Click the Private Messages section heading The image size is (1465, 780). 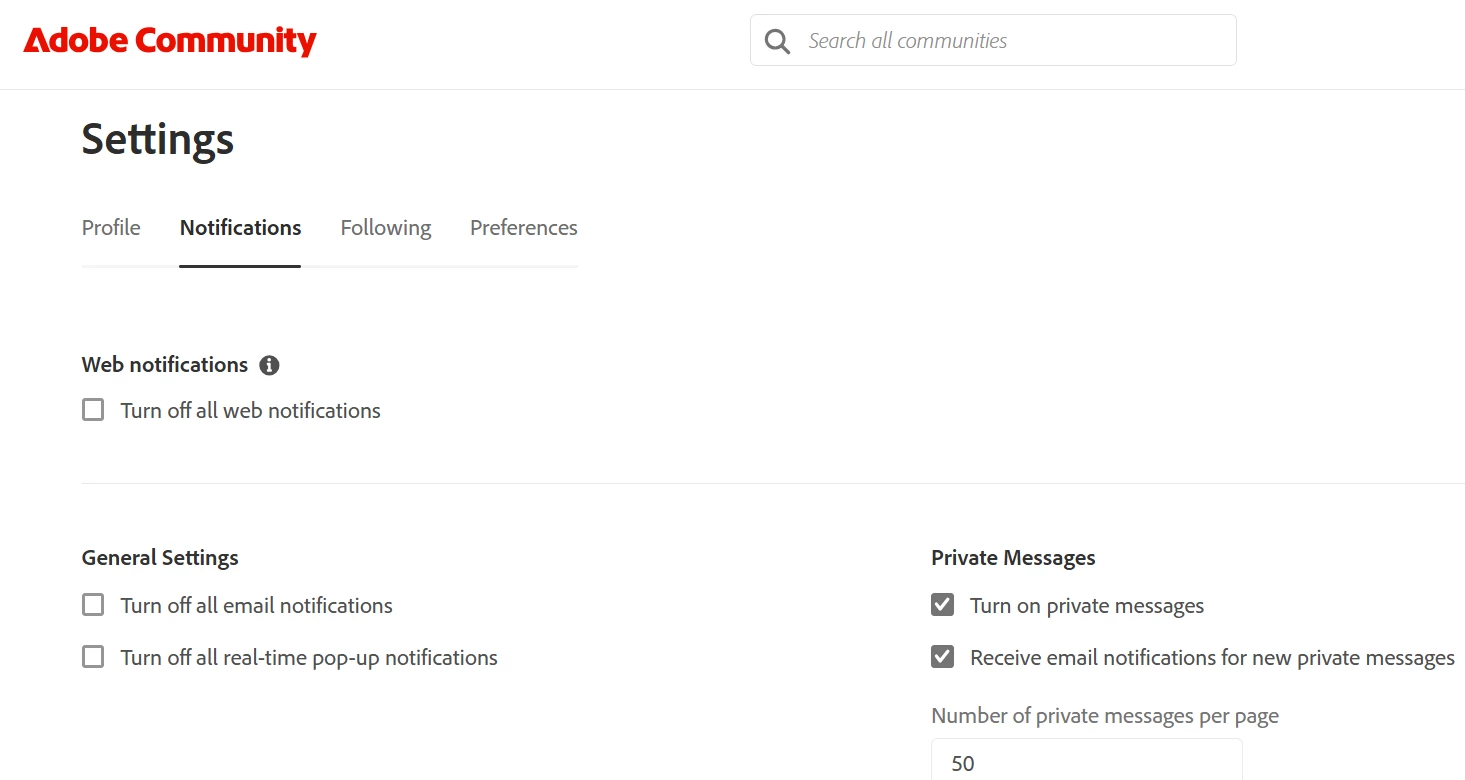point(1013,558)
